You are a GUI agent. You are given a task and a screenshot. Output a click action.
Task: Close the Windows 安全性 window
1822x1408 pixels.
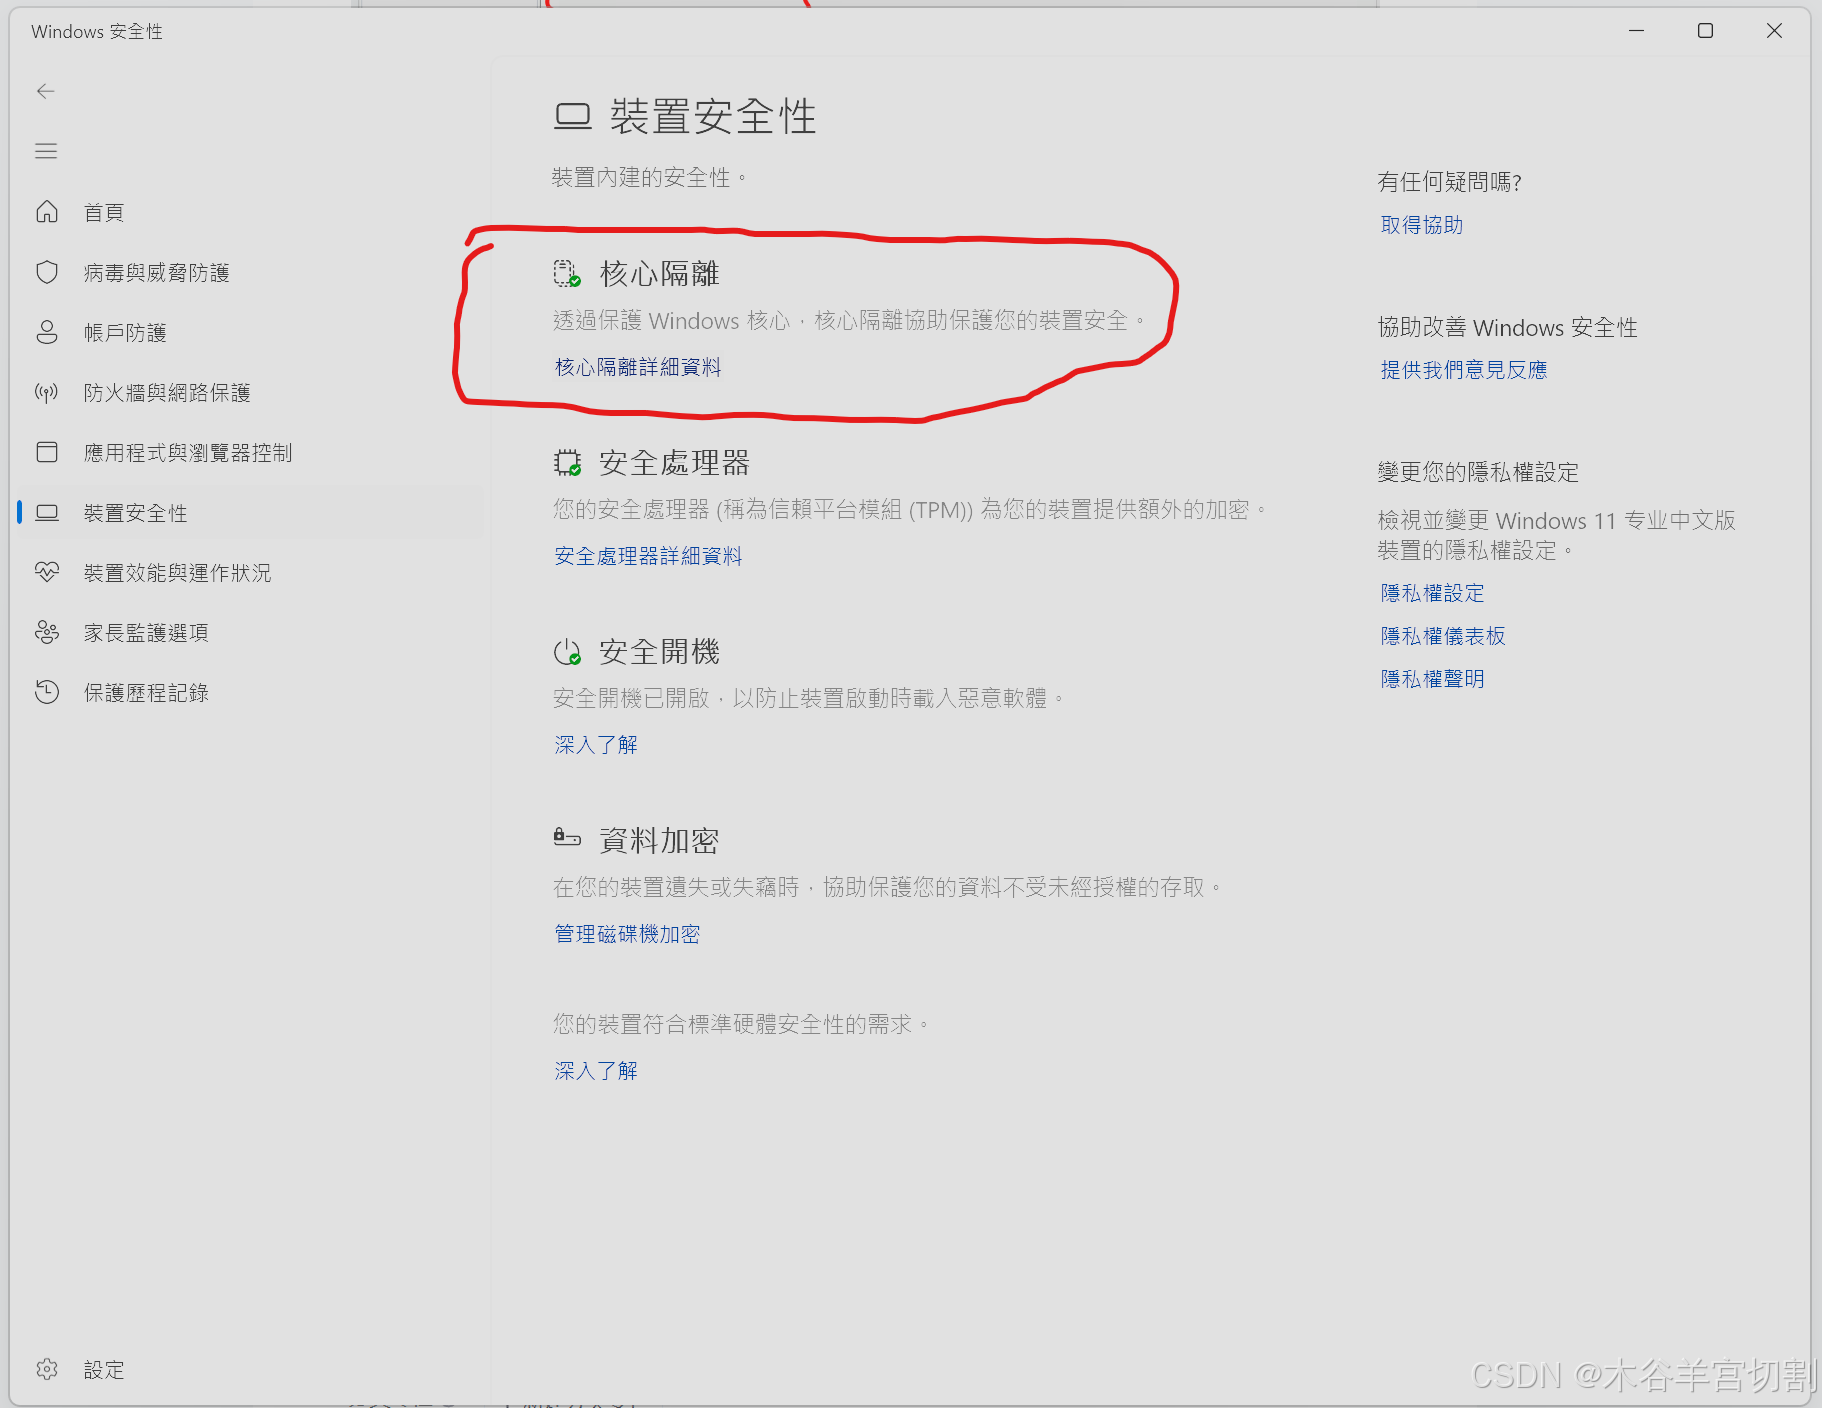1774,31
